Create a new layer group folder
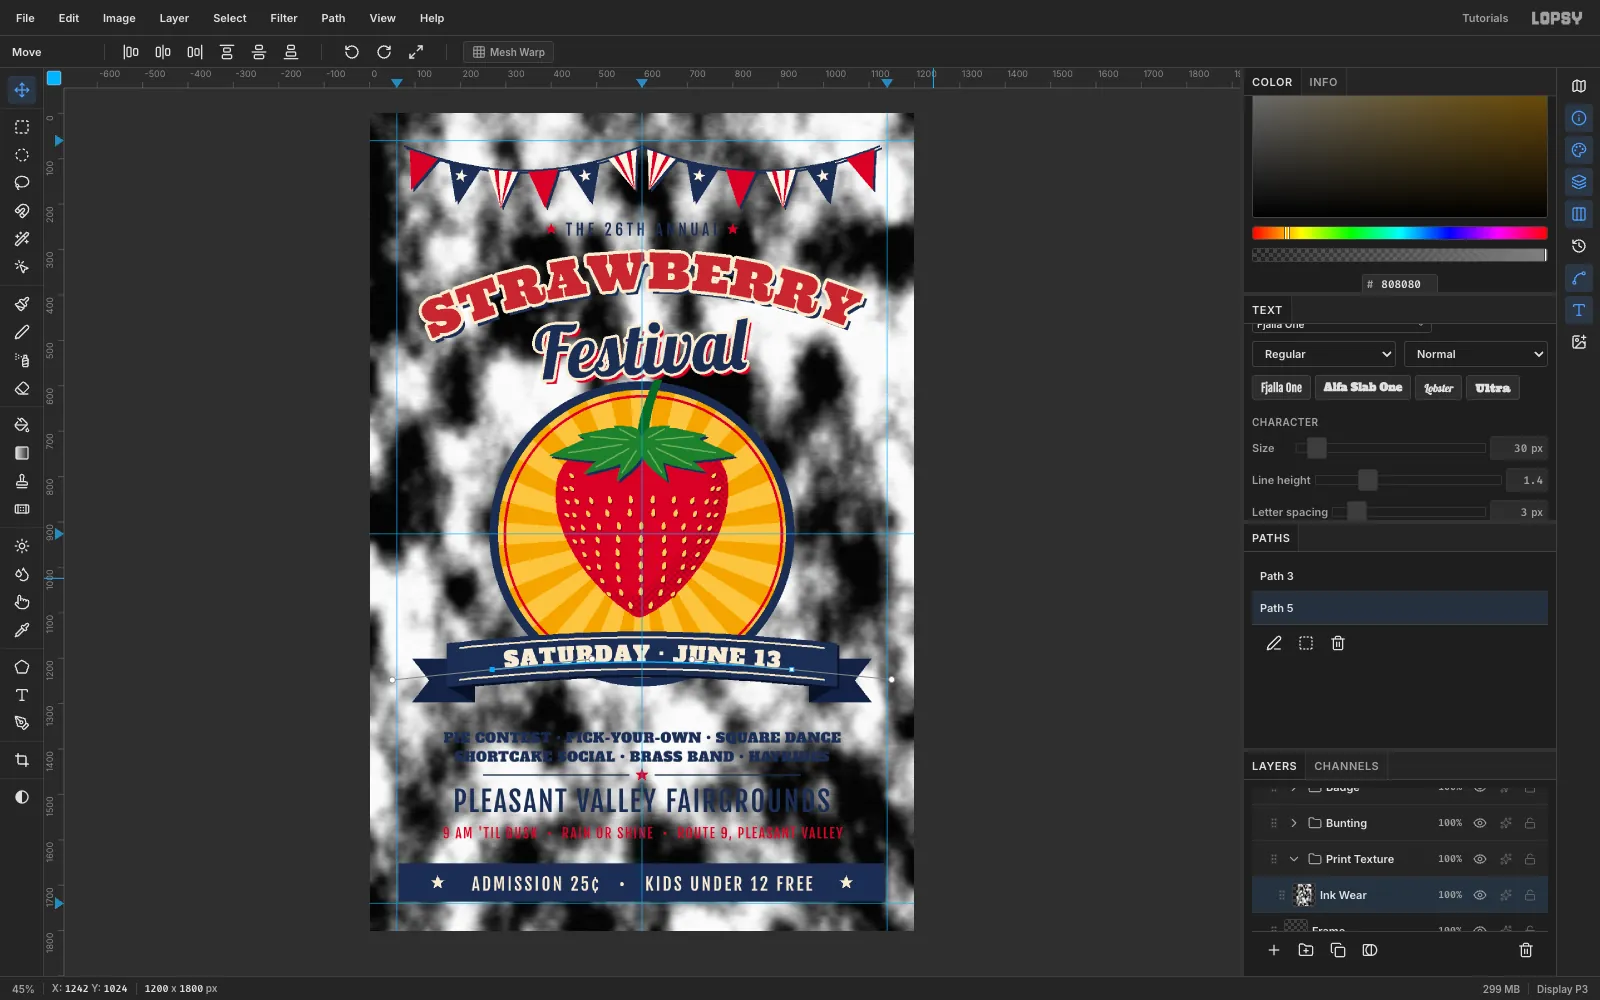This screenshot has height=1000, width=1600. click(1306, 950)
